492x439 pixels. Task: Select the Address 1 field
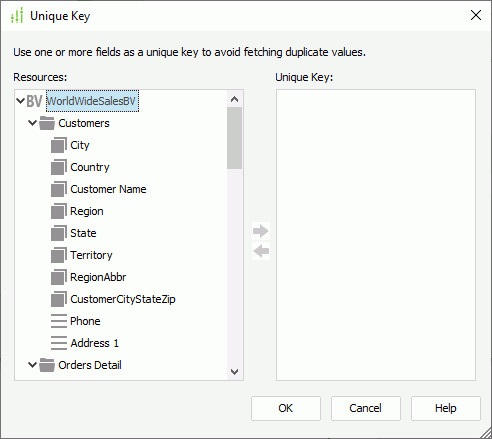[94, 343]
